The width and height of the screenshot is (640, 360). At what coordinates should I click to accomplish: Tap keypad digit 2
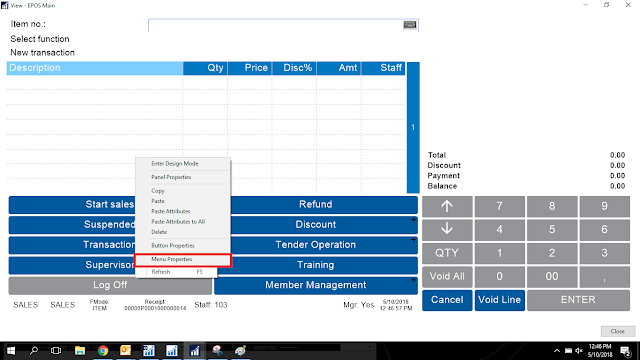(552, 253)
